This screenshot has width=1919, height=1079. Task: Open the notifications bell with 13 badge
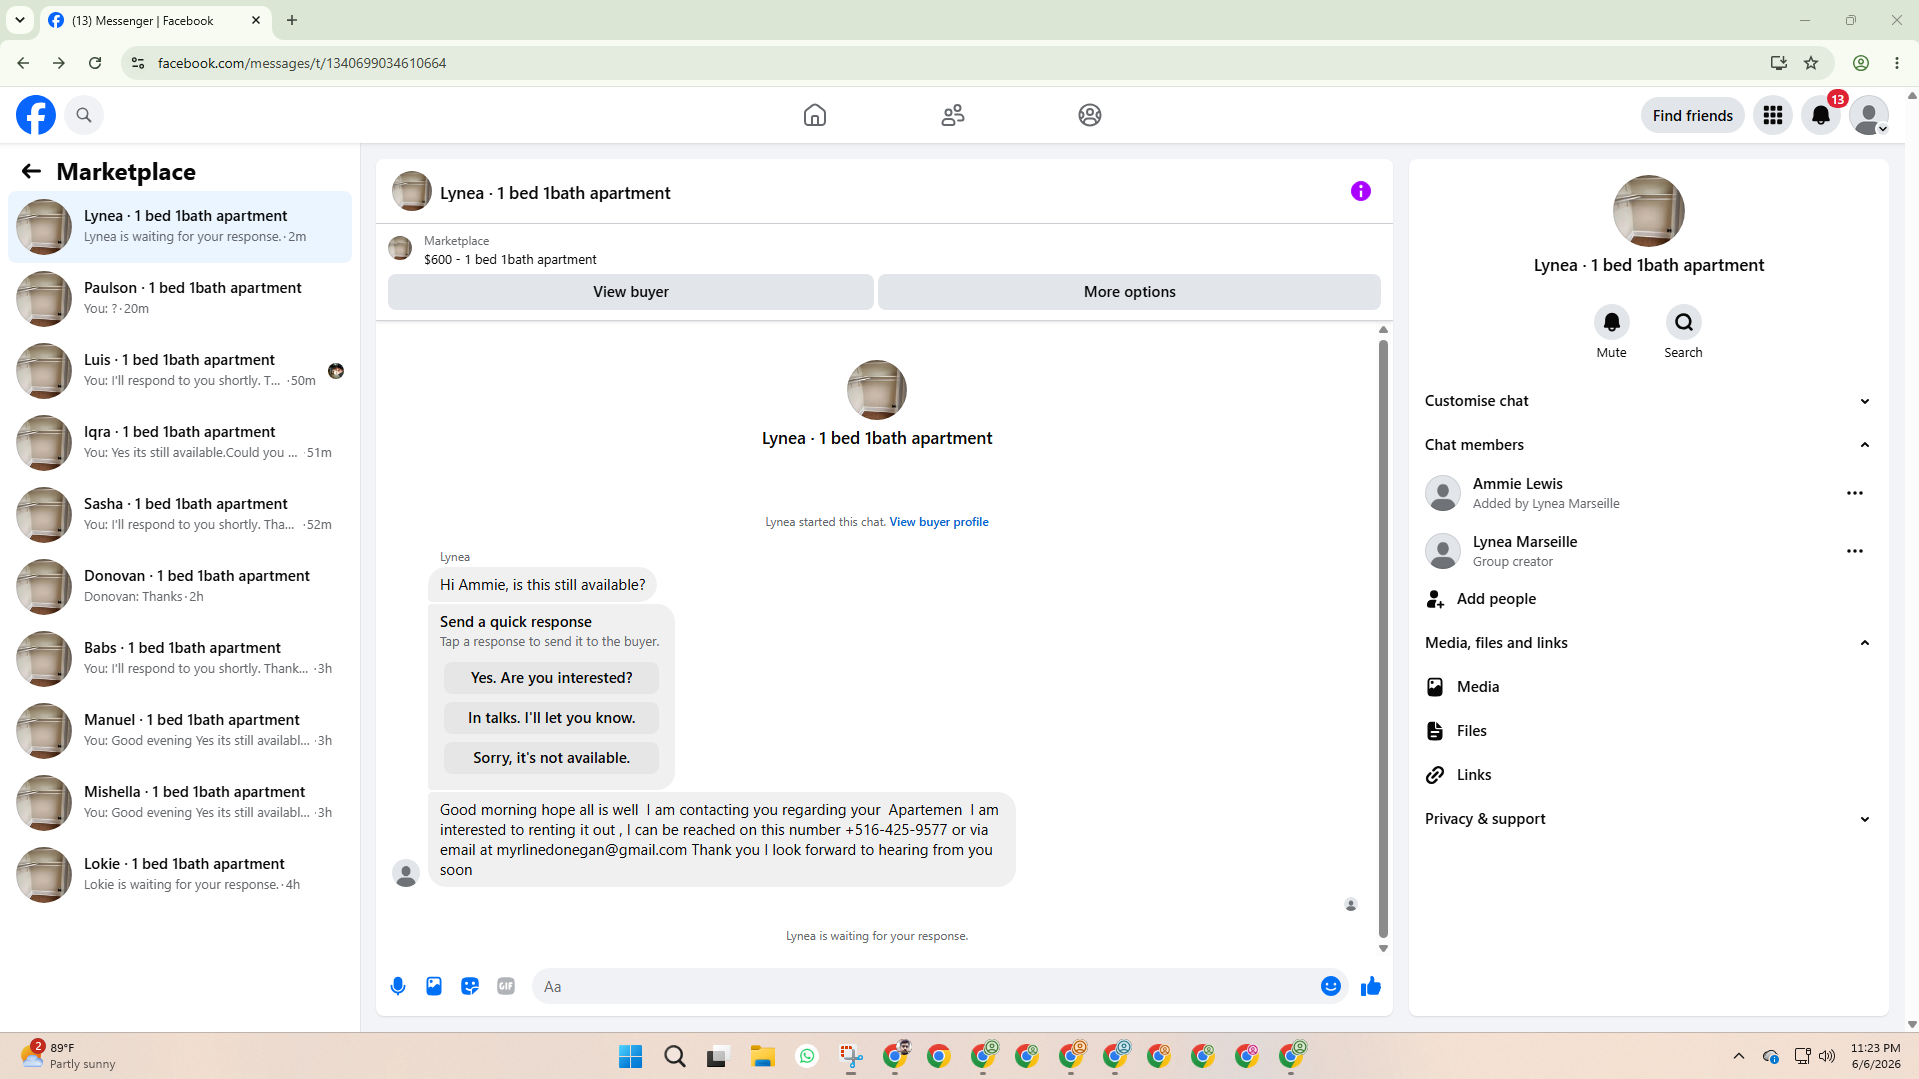click(x=1821, y=115)
